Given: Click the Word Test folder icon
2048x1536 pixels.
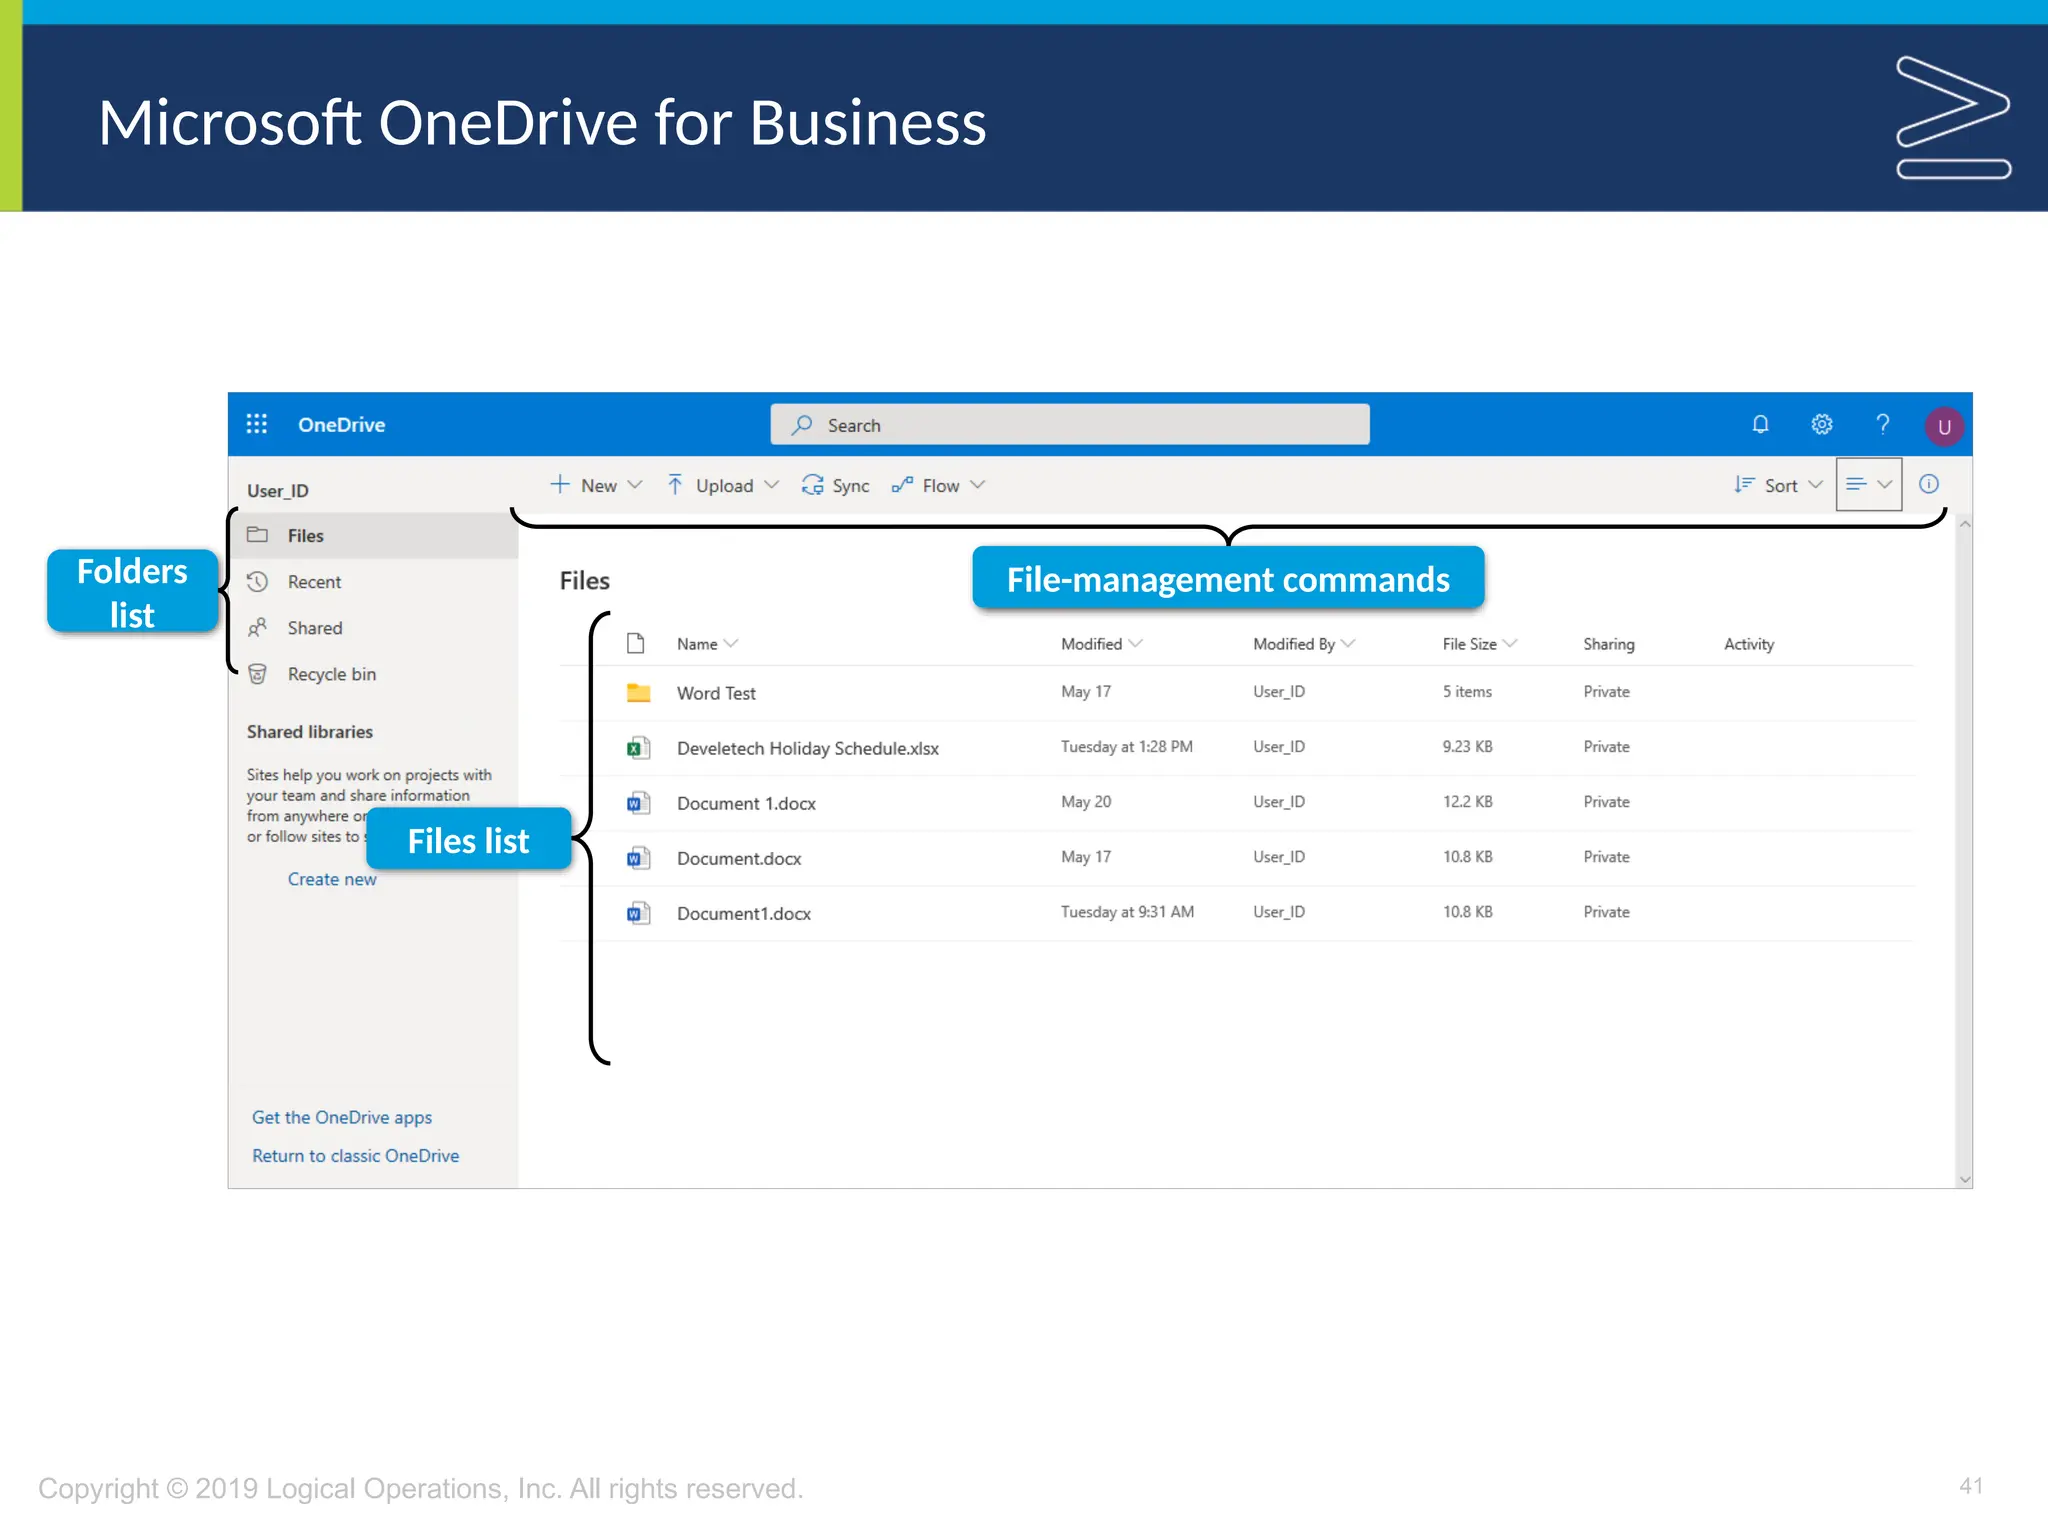Looking at the screenshot, I should click(638, 692).
